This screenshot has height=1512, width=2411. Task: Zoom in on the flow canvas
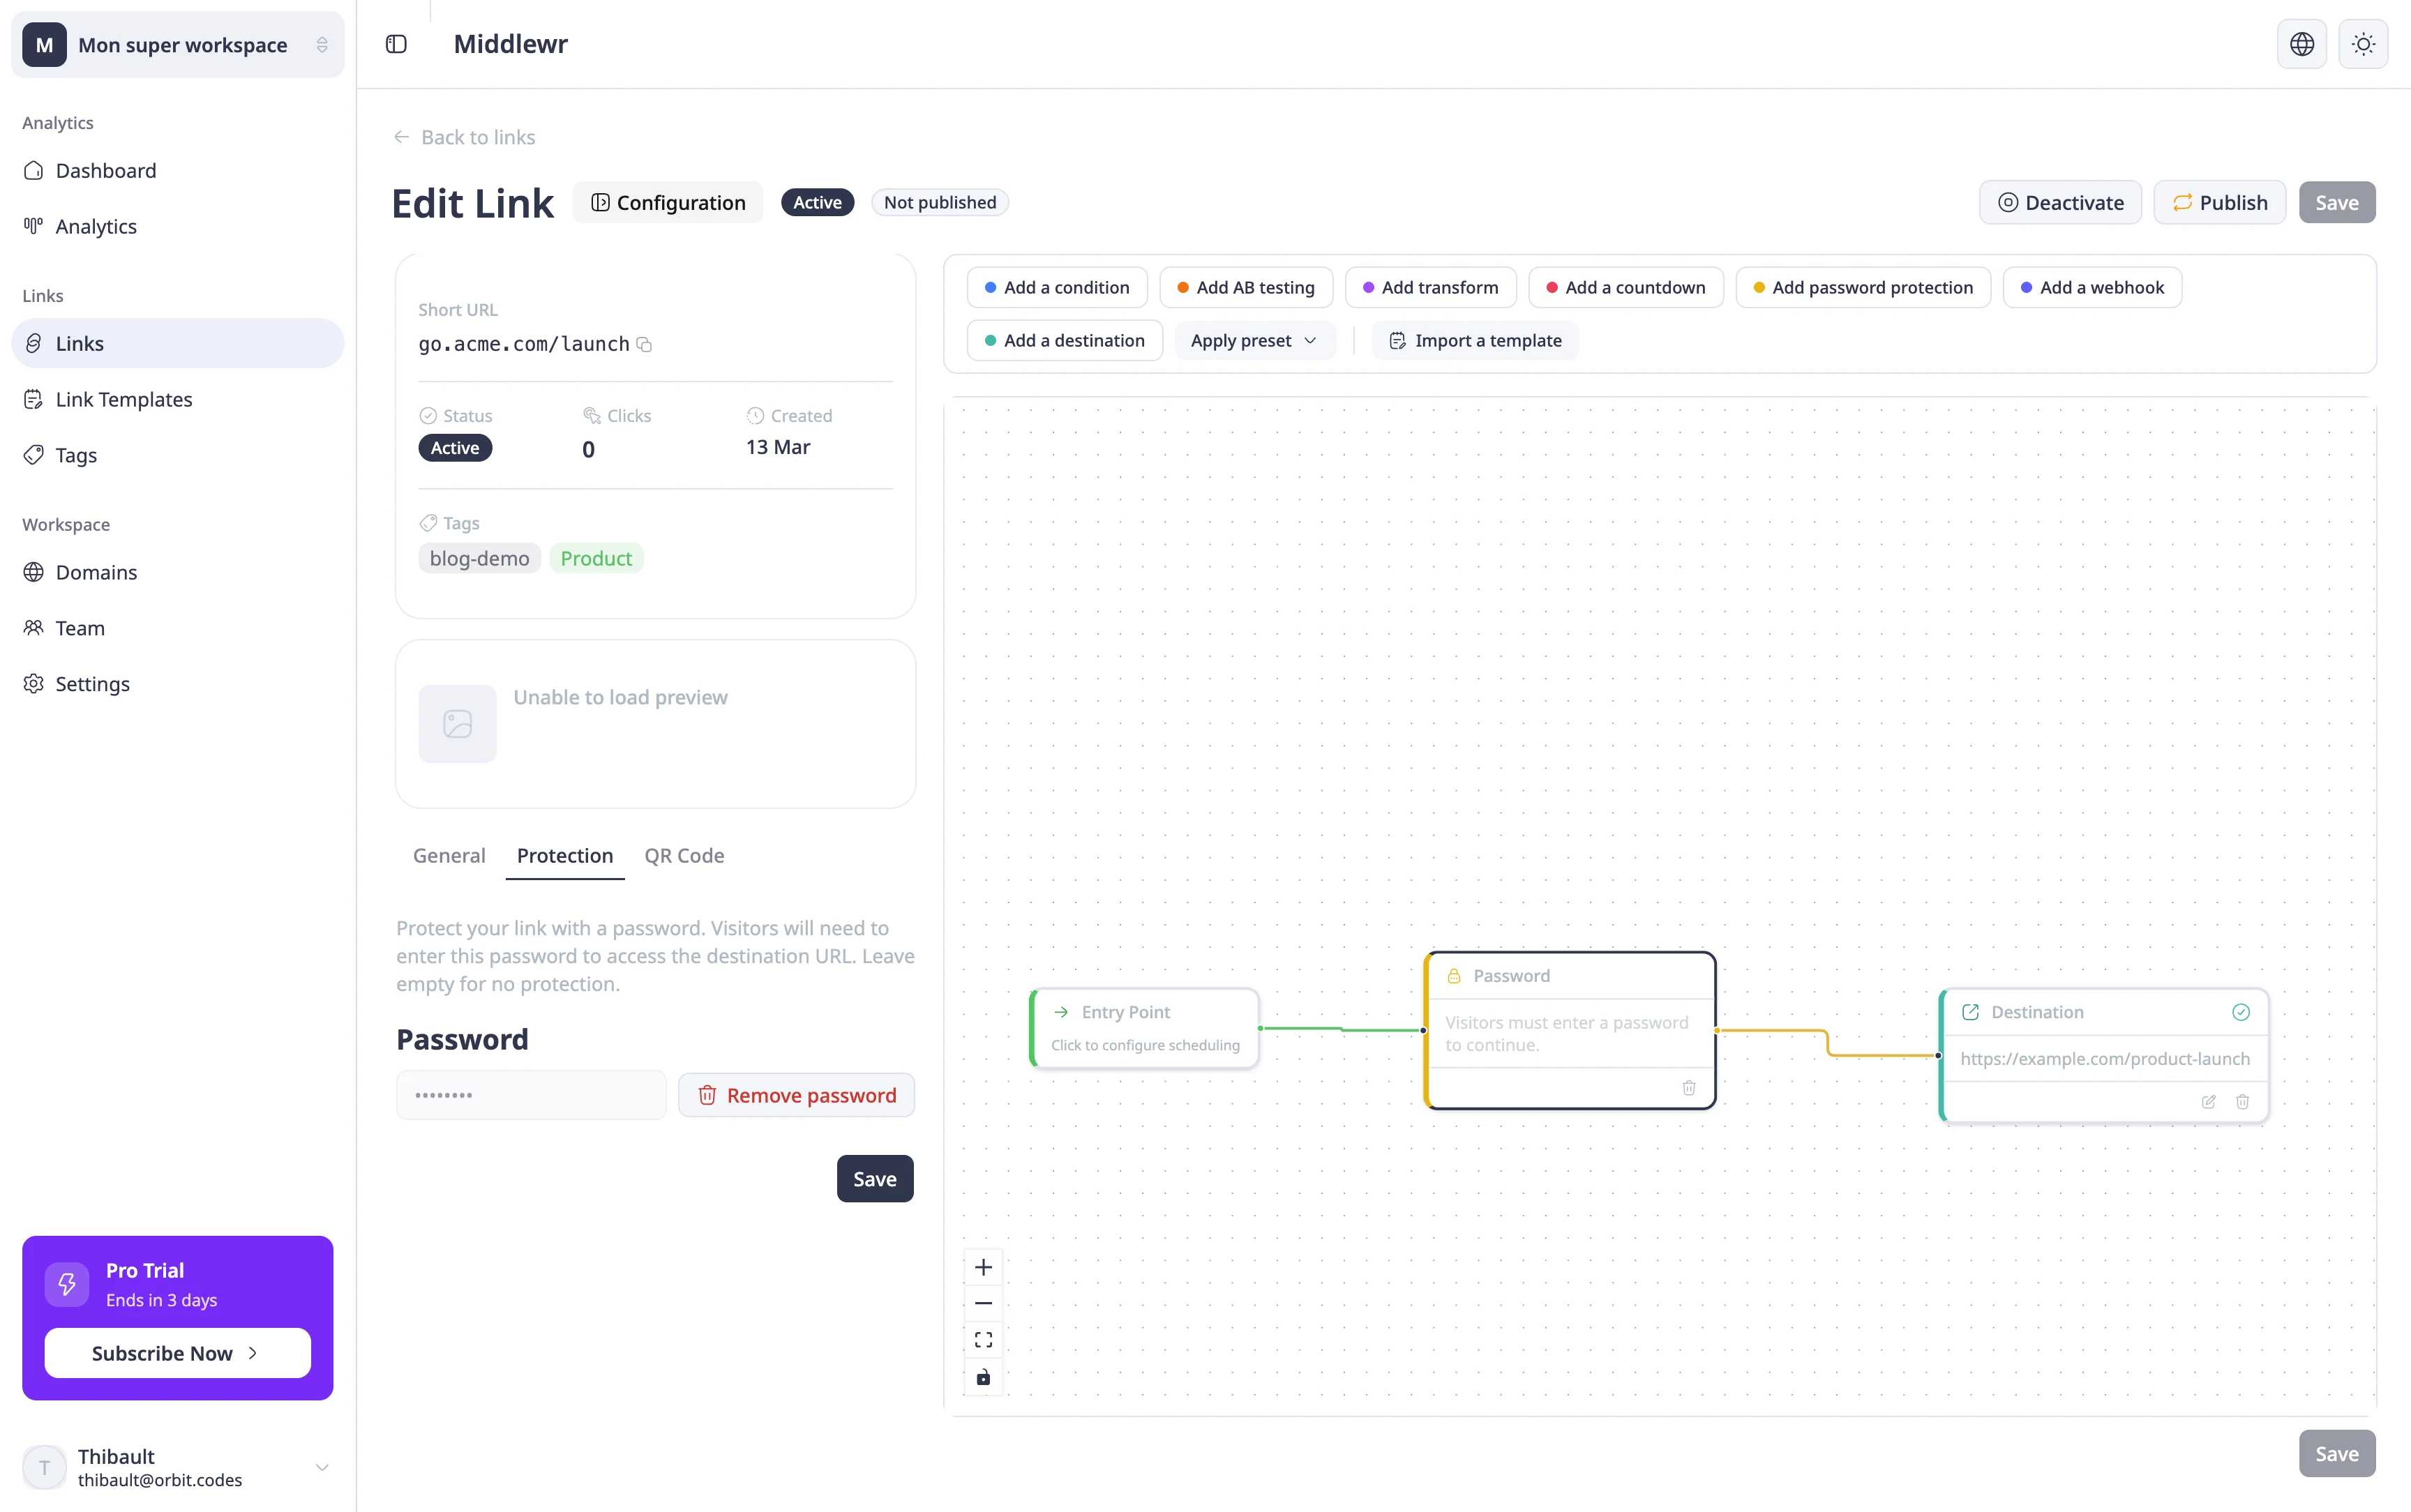pos(983,1268)
